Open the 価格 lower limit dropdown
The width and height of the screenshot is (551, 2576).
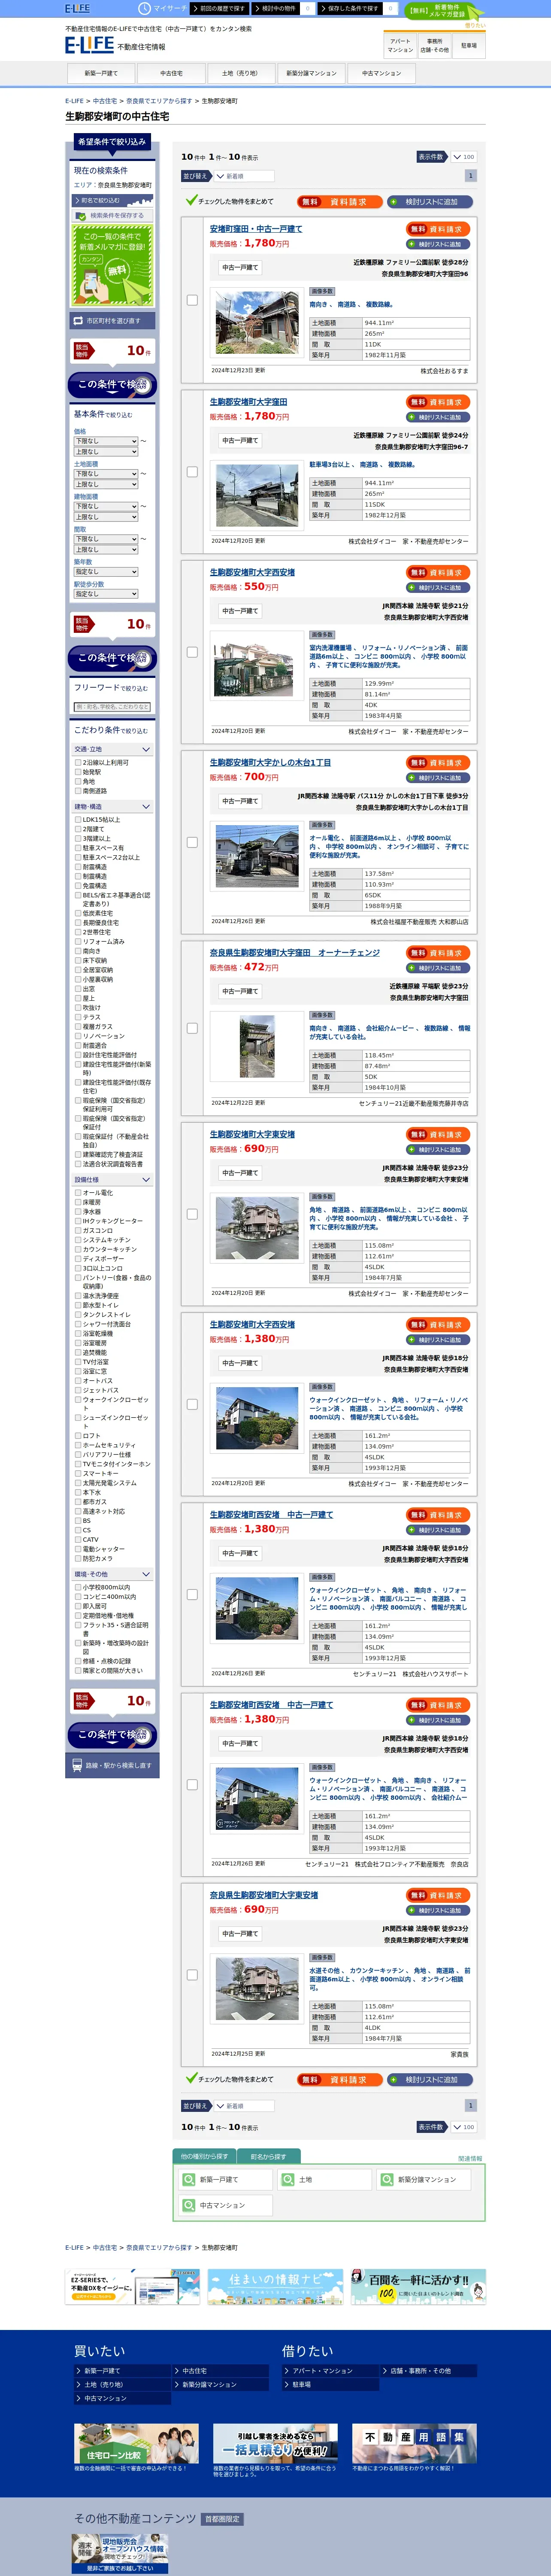point(105,441)
